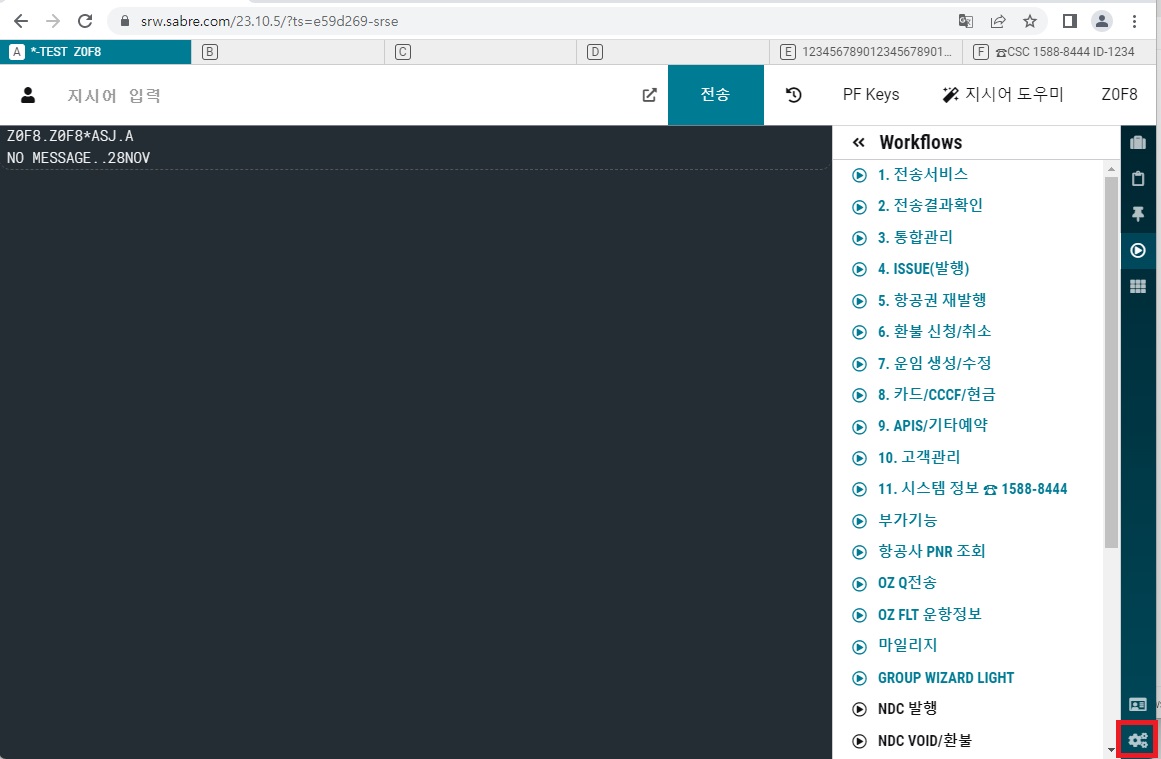Screen dimensions: 1161x759
Task: Switch to work area A TEST Z0F8
Action: (96, 52)
